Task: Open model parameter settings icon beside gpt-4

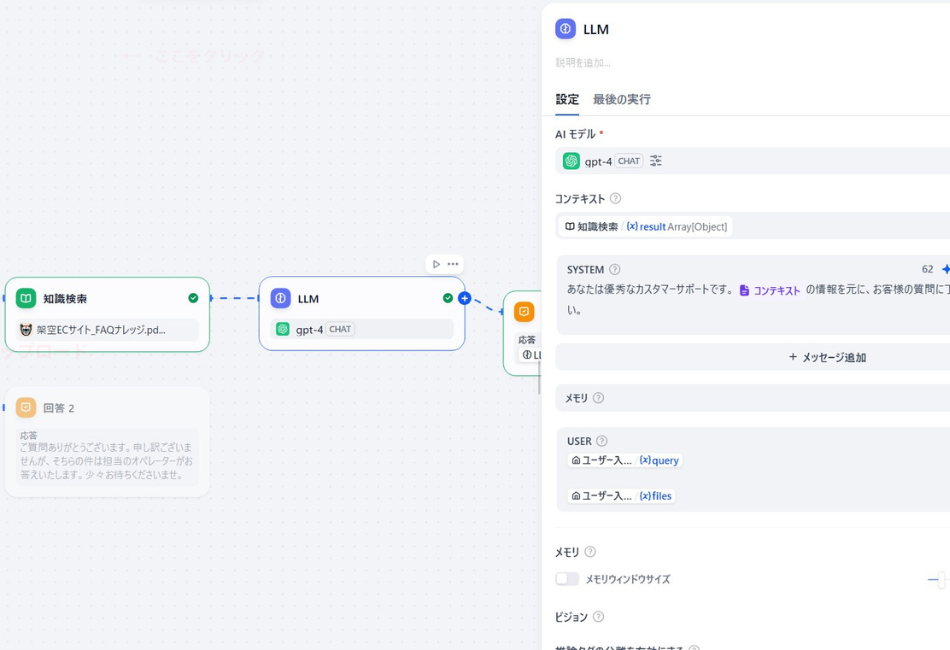Action: click(655, 160)
